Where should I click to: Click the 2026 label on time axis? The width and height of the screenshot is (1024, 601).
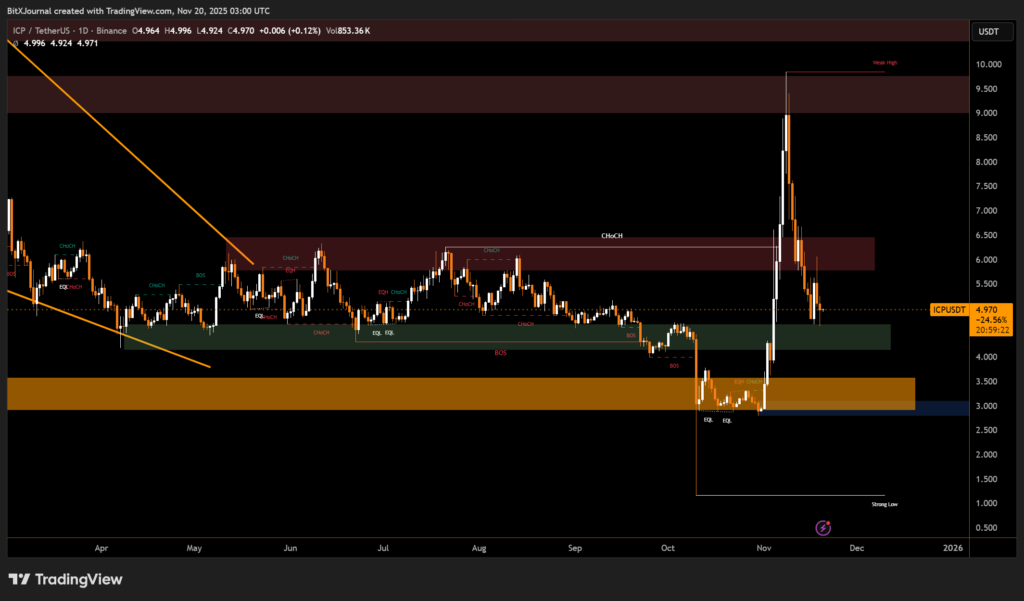point(952,548)
